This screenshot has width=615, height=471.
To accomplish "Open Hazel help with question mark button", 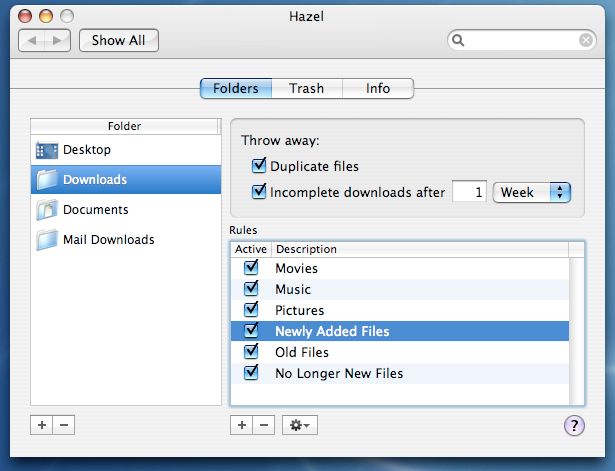I will pyautogui.click(x=574, y=426).
